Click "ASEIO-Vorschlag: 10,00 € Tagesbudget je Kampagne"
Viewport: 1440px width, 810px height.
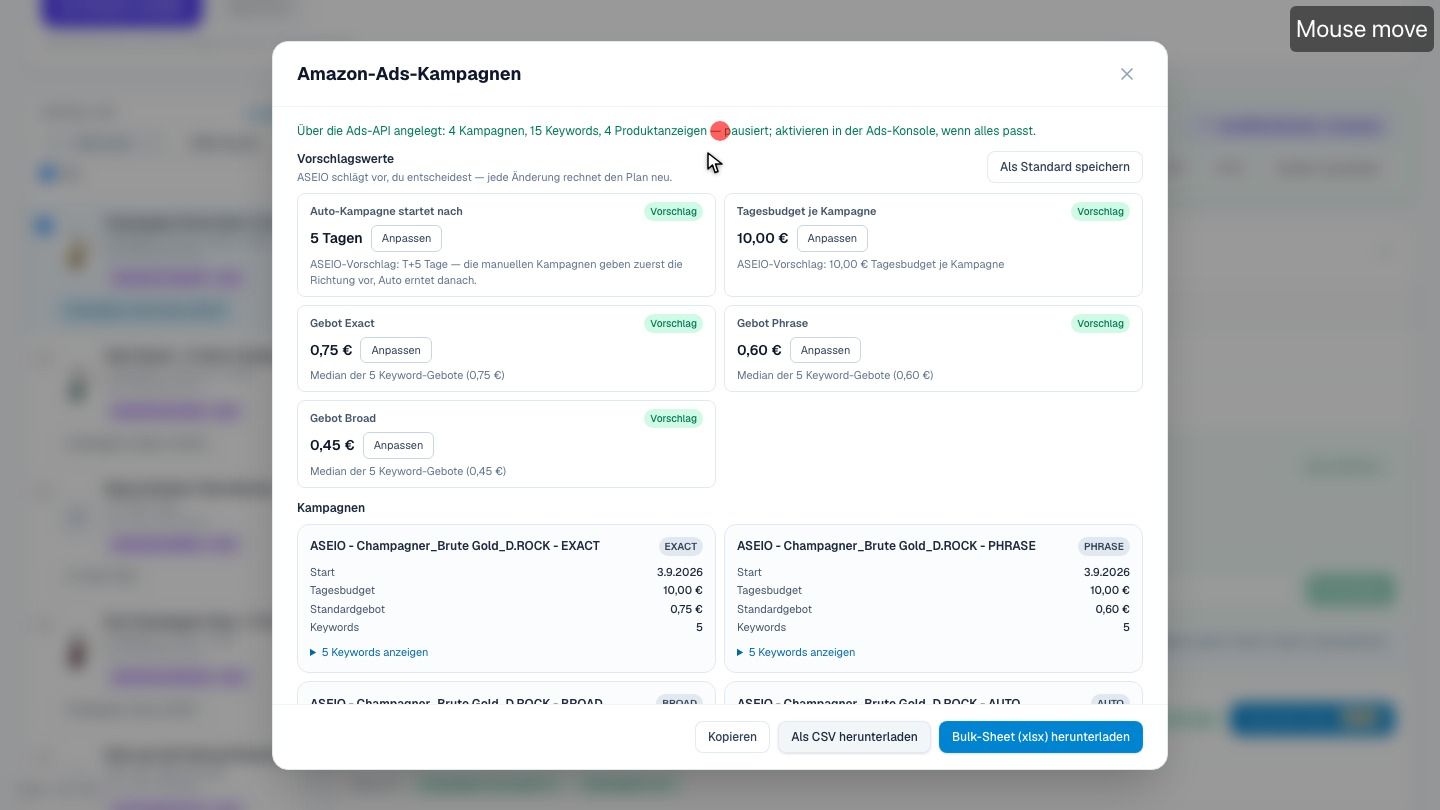870,264
